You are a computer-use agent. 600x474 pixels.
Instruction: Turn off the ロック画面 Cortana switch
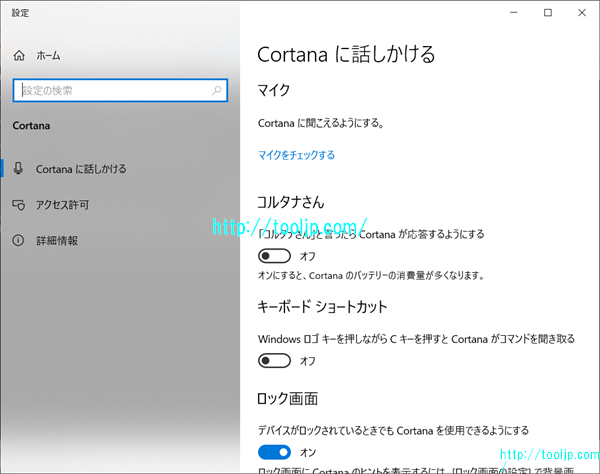(274, 452)
